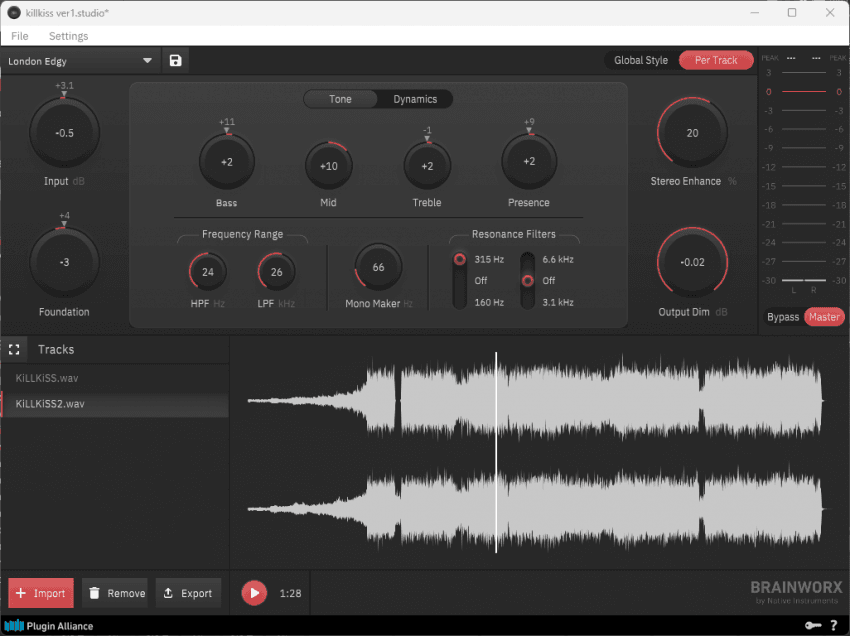Click the upper channel waveform

536,401
